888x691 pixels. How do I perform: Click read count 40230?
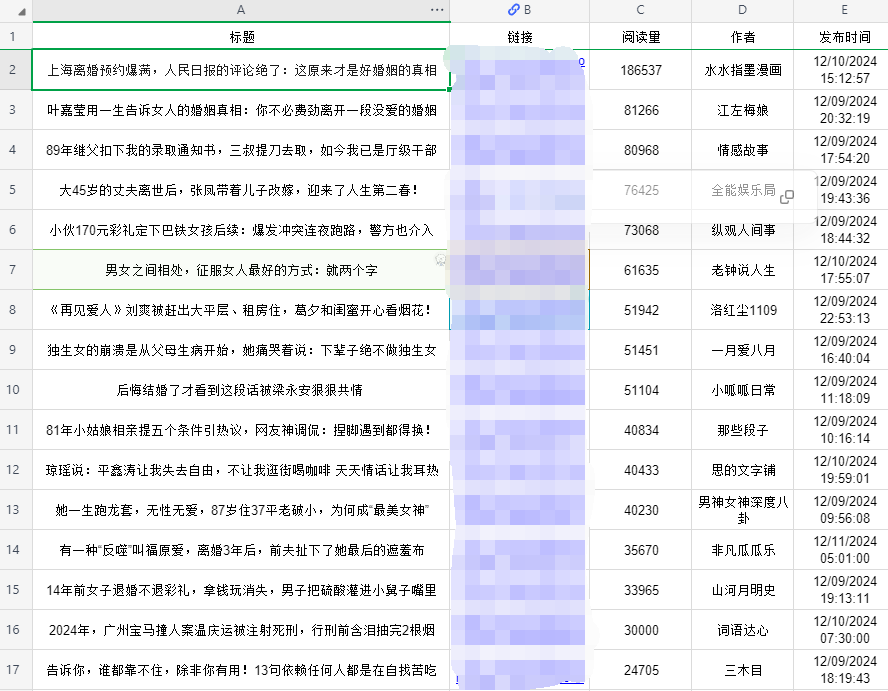click(641, 510)
